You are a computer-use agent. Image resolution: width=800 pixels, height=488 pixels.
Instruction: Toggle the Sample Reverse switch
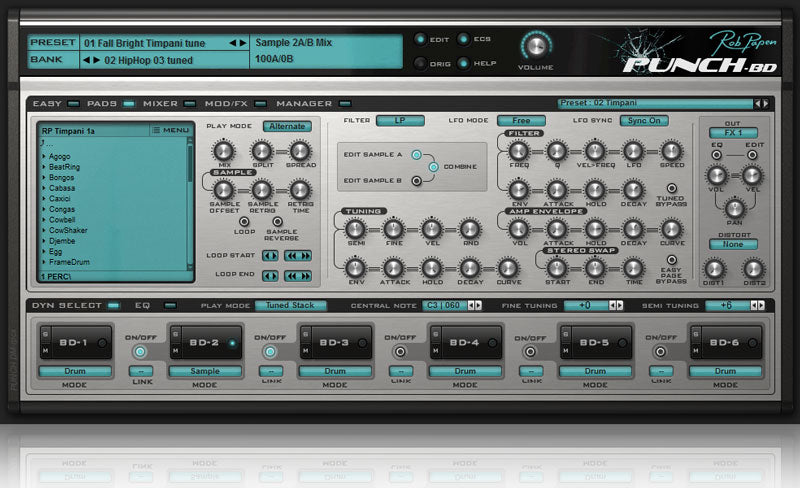point(278,222)
